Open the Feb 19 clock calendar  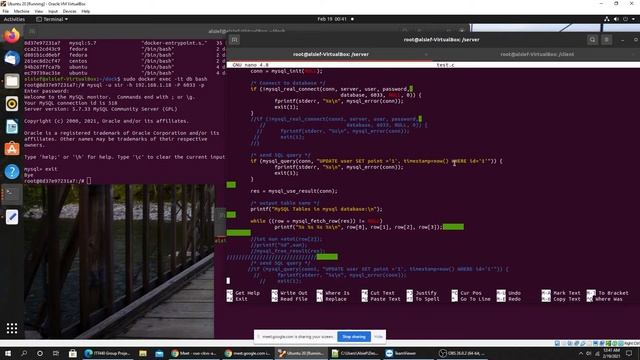332,19
